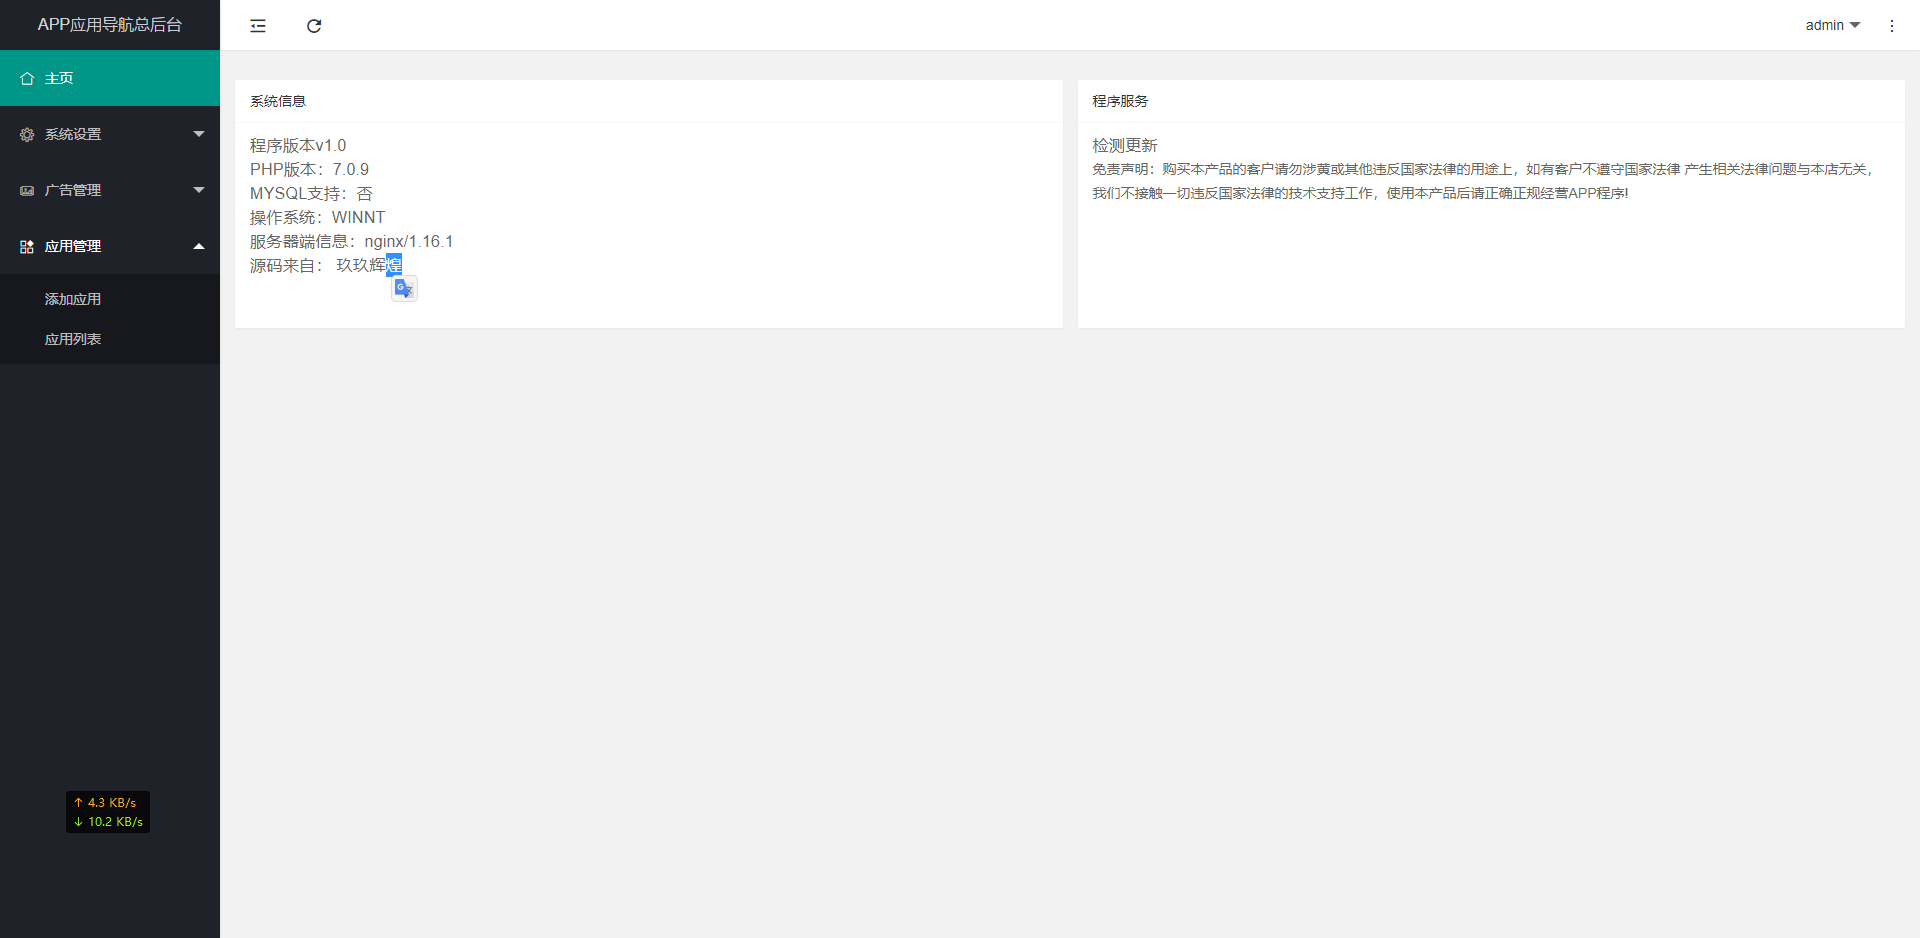Click the download speed 10.2 KB/s indicator
Image resolution: width=1920 pixels, height=938 pixels.
point(108,821)
